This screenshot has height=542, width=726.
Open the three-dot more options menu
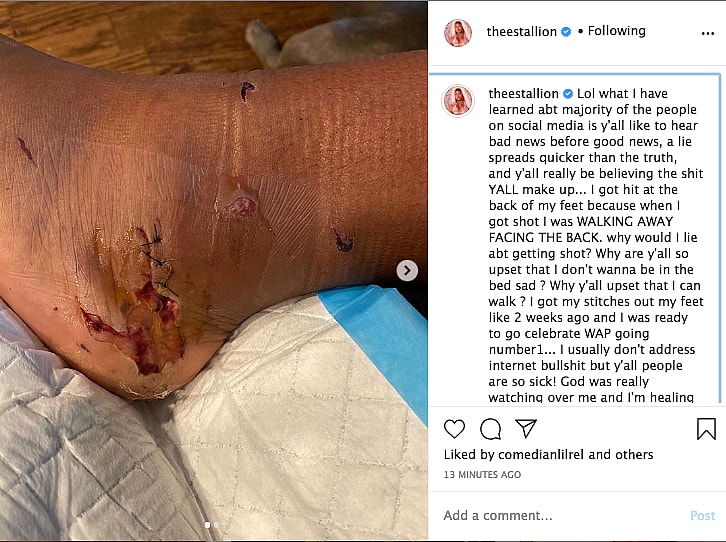tap(707, 33)
